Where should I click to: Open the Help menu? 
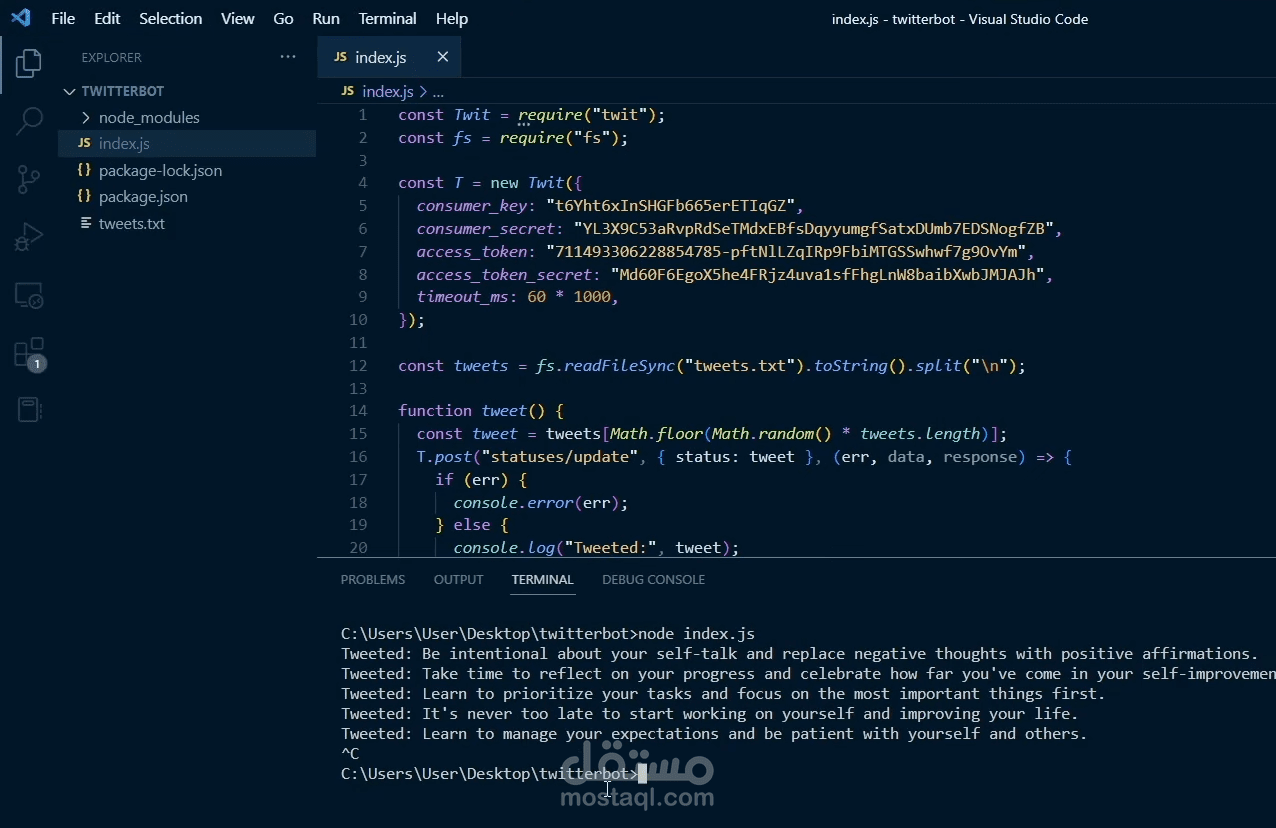click(452, 18)
